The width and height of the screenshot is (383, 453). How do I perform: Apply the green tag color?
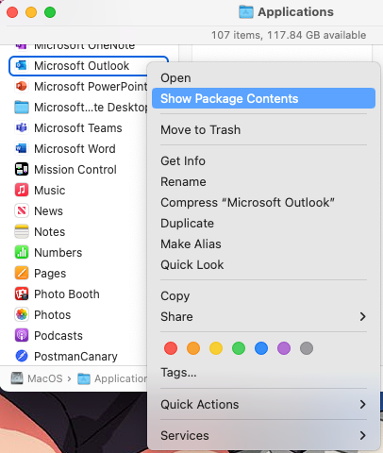click(239, 348)
